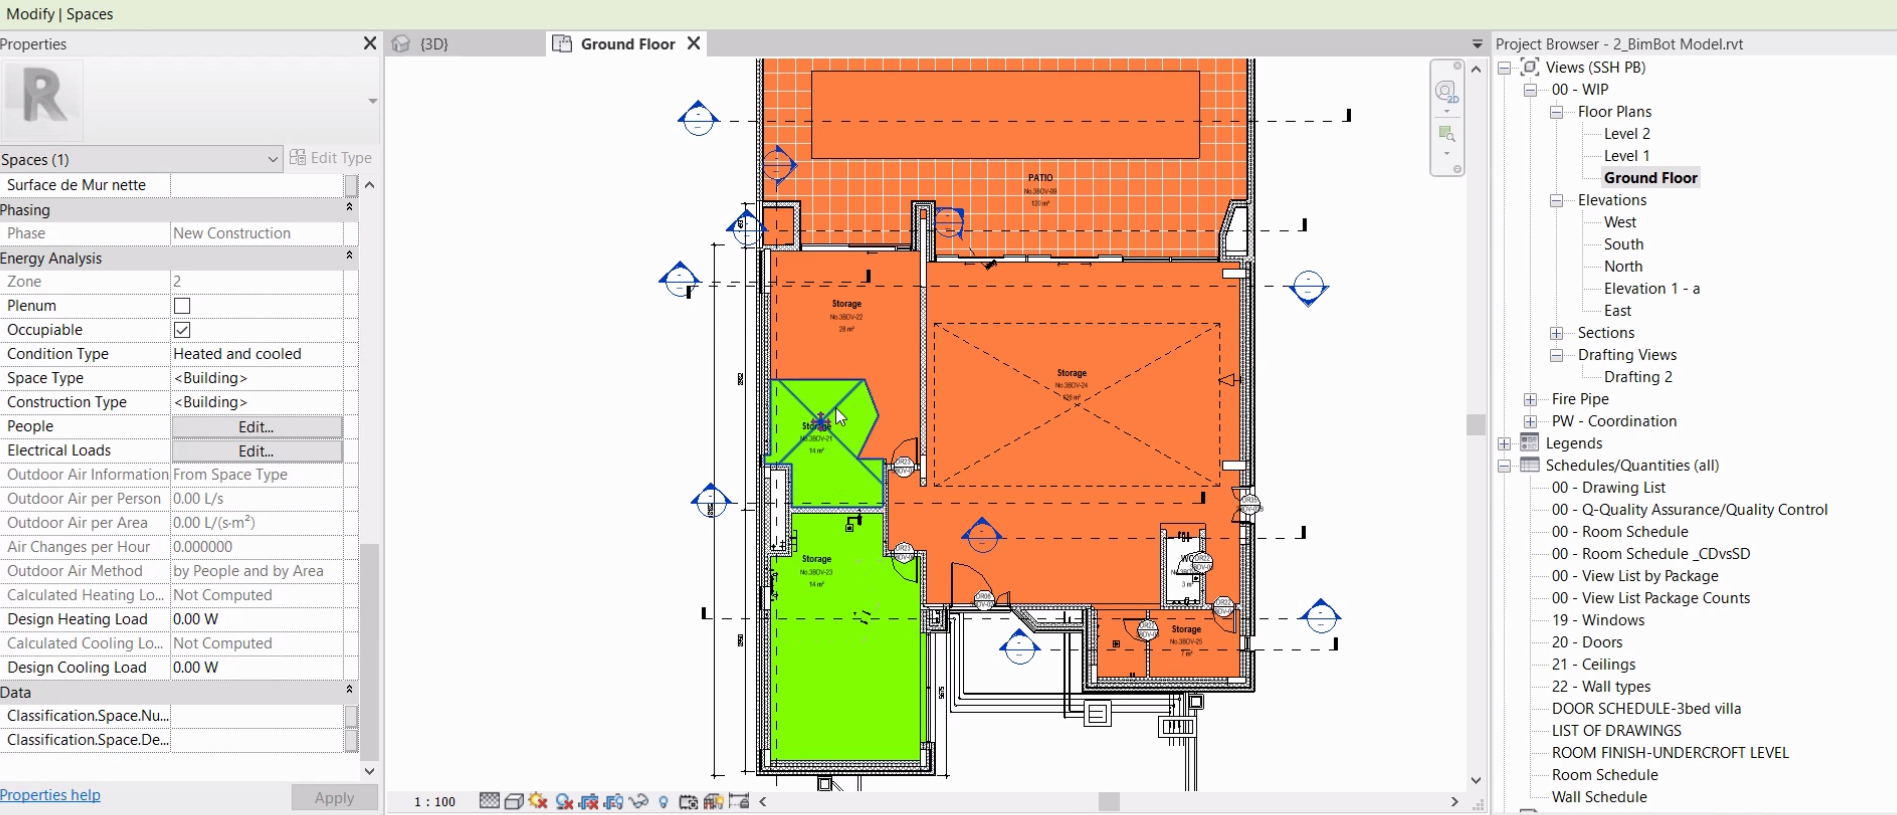Click small button beside Classification.Space.De field
This screenshot has height=815, width=1897.
click(351, 740)
